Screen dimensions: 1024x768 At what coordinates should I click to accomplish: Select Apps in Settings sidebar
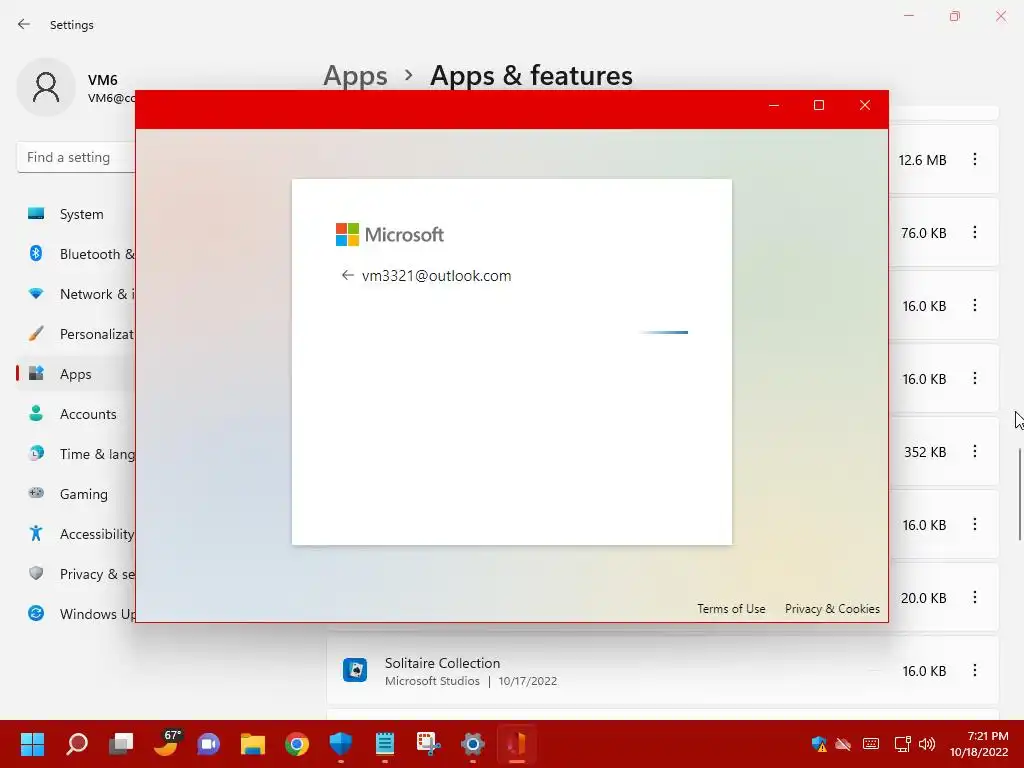pos(76,374)
